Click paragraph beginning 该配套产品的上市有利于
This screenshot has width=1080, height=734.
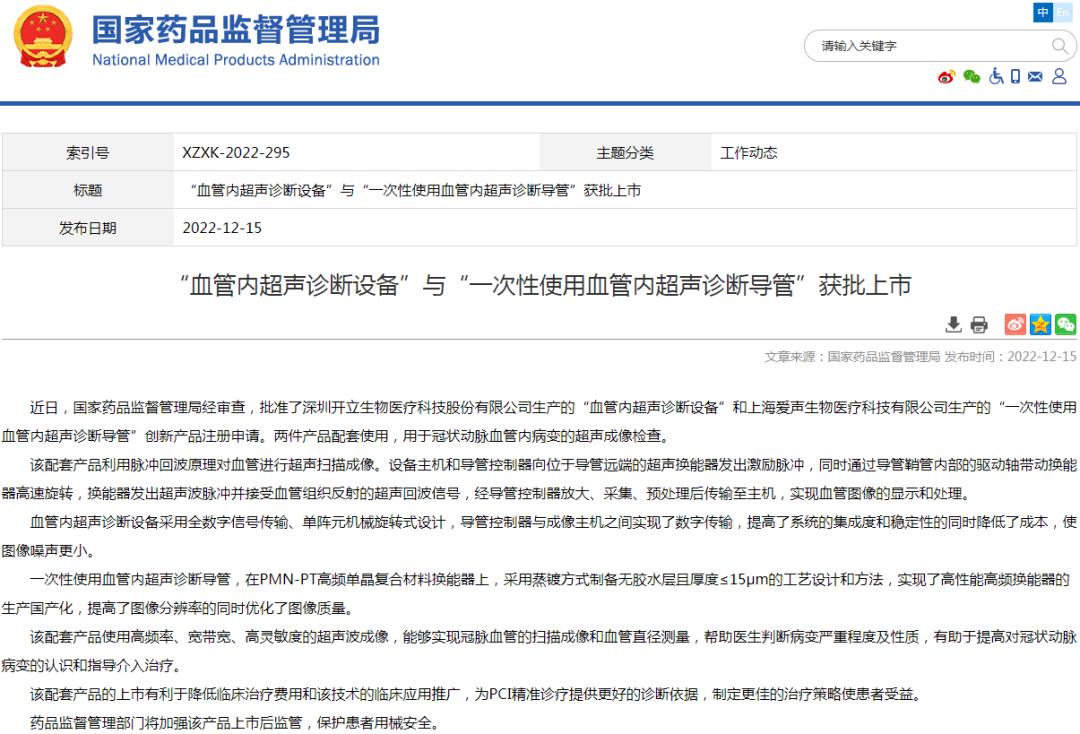pos(475,694)
